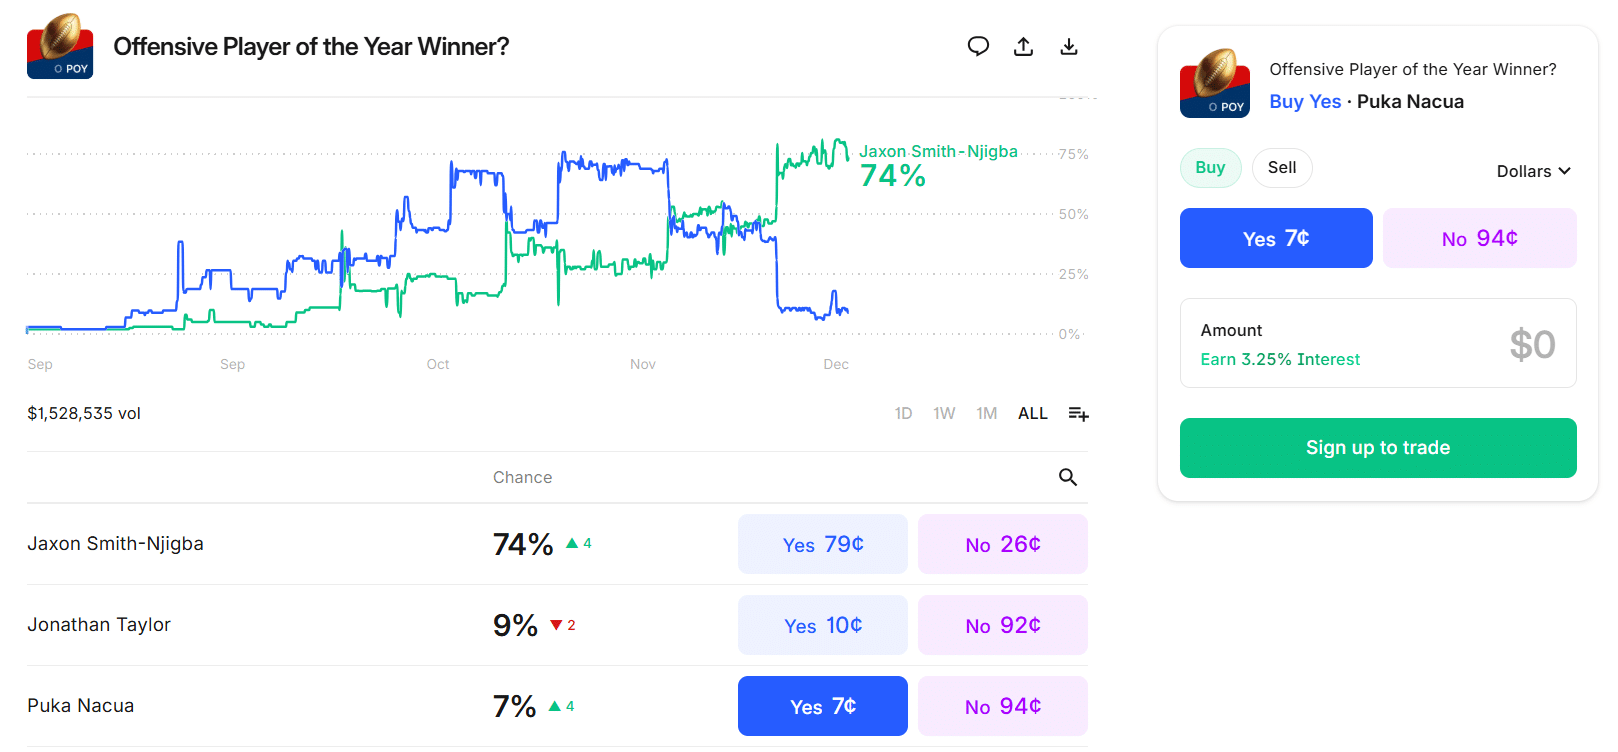The image size is (1618, 752).
Task: Choose No 94¢ in the trade panel
Action: coord(1479,238)
